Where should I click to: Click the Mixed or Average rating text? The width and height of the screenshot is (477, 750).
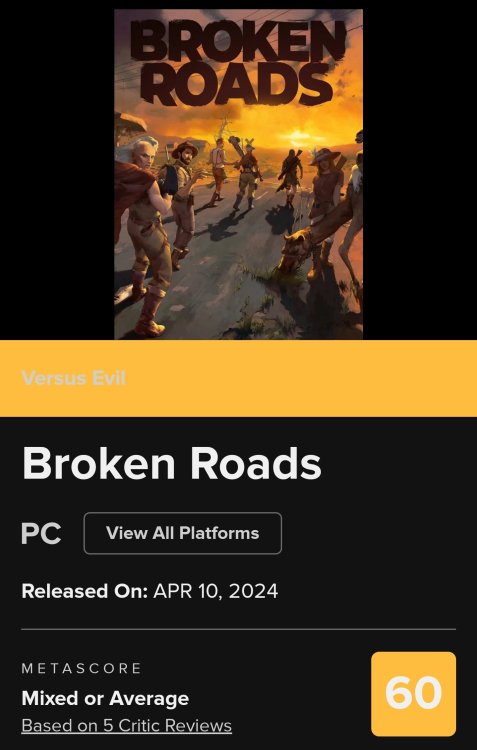pyautogui.click(x=105, y=699)
